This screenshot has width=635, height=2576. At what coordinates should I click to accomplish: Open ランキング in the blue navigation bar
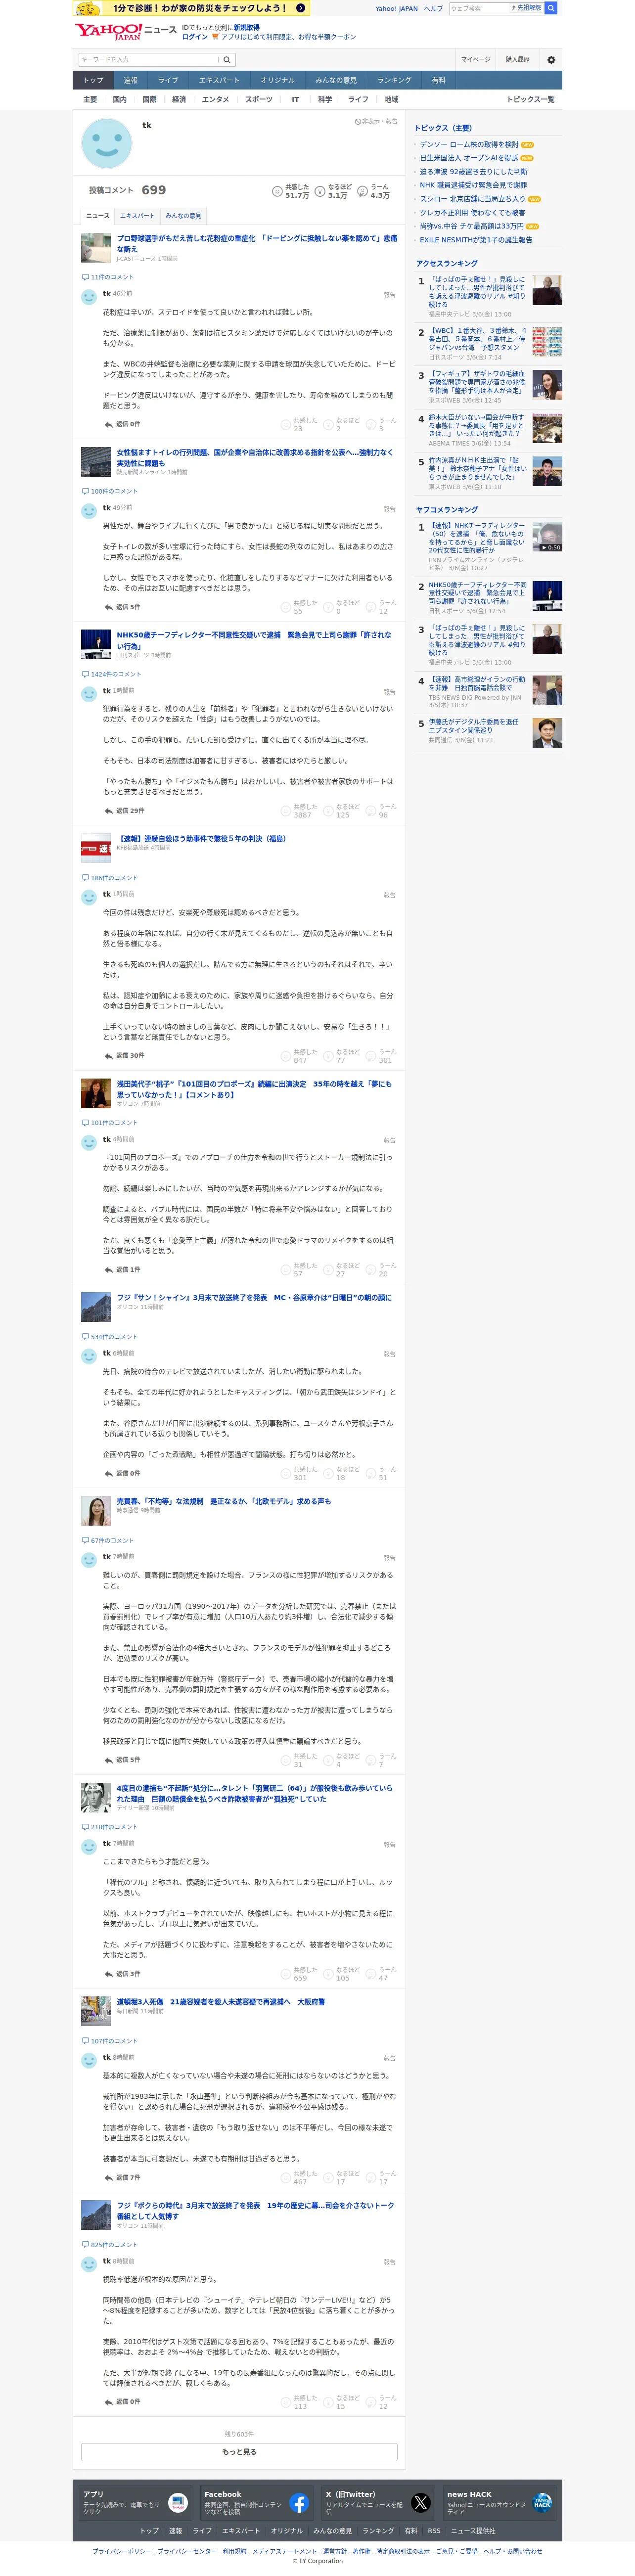click(x=394, y=80)
